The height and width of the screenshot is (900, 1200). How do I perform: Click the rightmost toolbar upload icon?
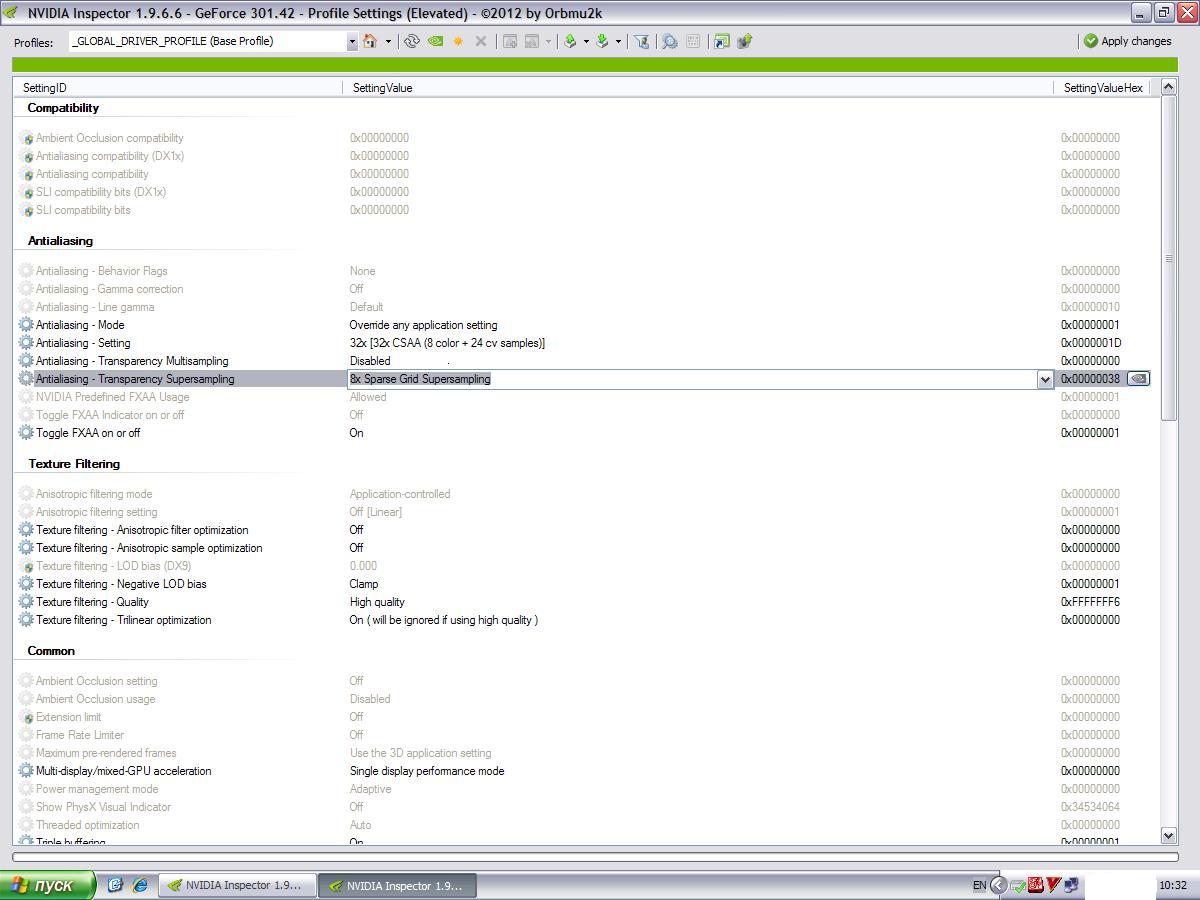coord(744,41)
